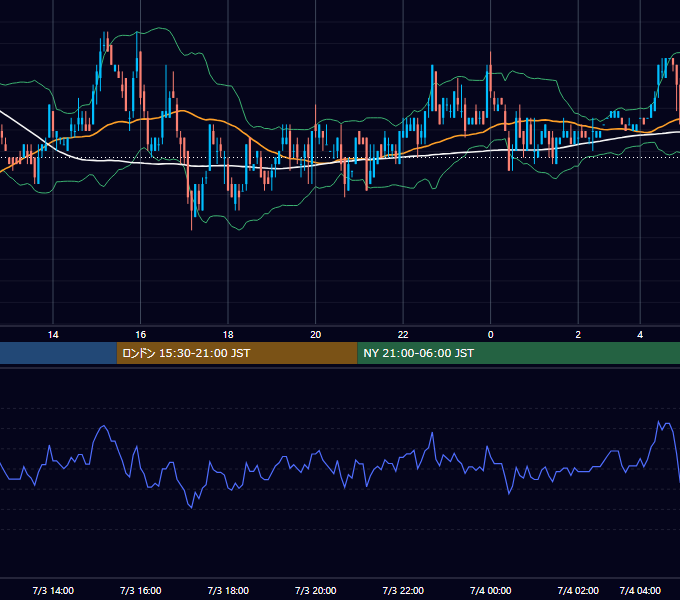Screen dimensions: 680x600
Task: Click the 20 hour label on the upper axis
Action: (x=316, y=335)
